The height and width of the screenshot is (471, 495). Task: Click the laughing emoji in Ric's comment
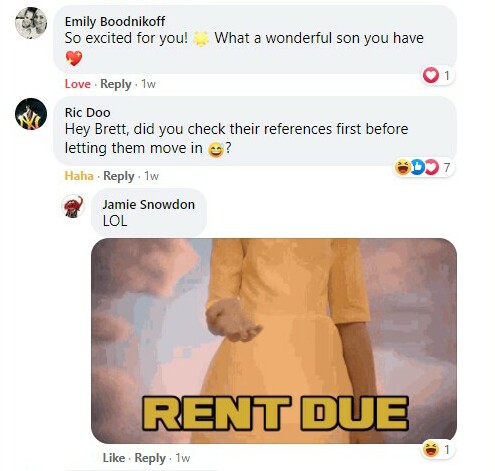(x=216, y=150)
